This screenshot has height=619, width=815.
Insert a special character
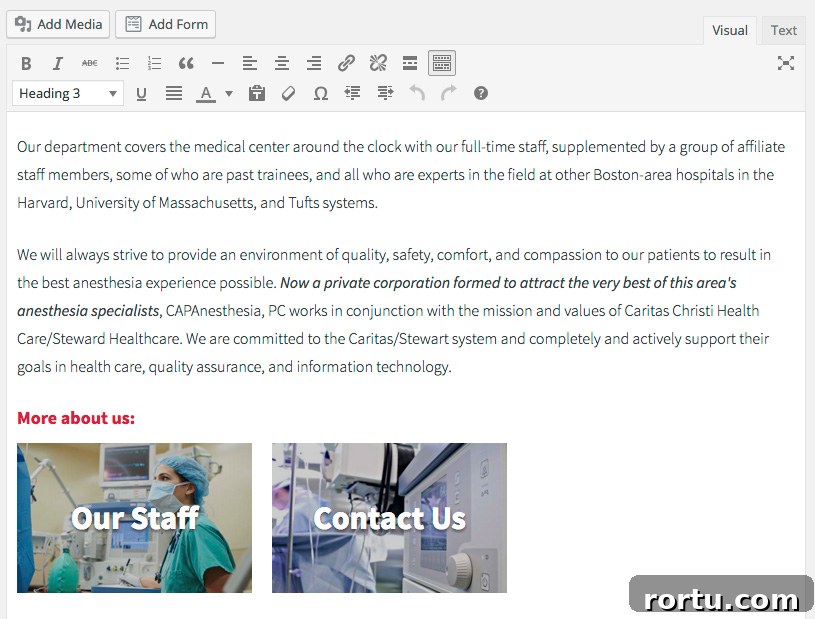tap(321, 94)
